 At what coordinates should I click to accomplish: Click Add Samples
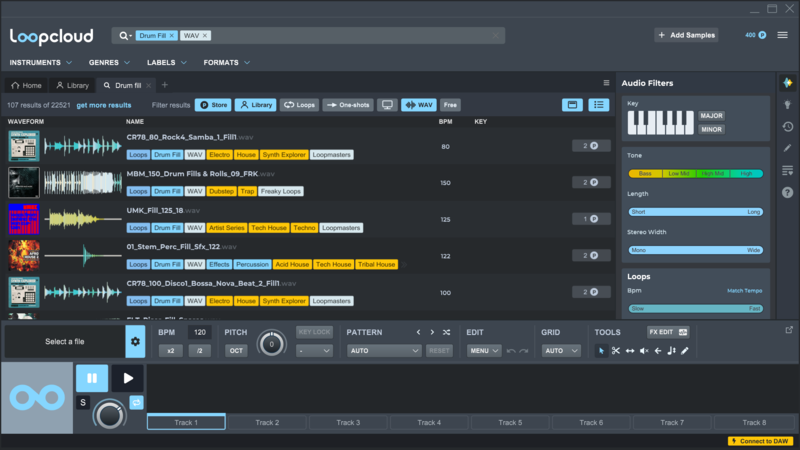point(687,35)
